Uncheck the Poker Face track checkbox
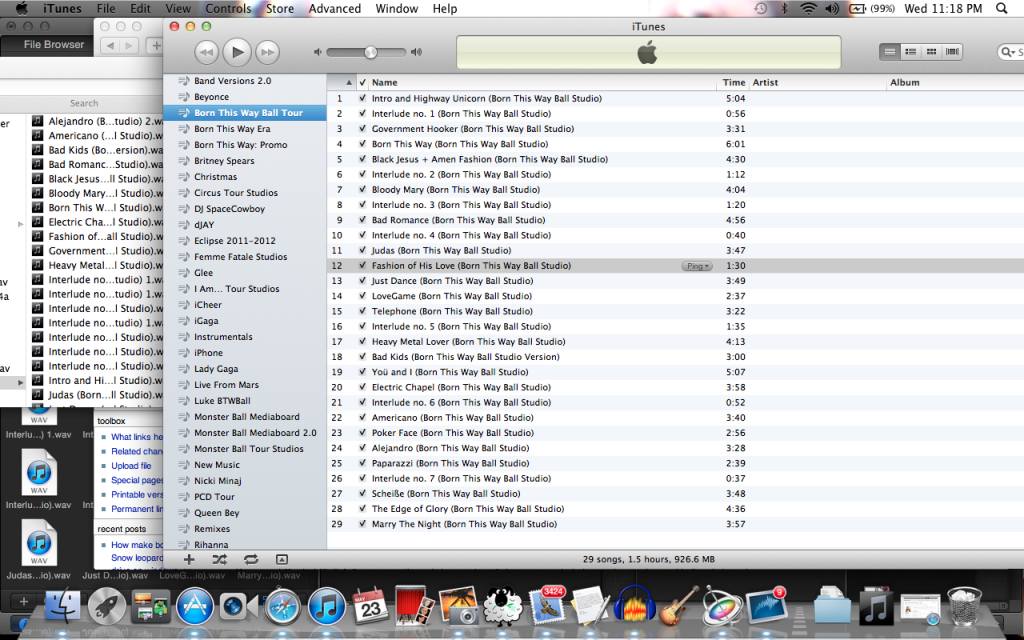This screenshot has width=1024, height=640. point(362,432)
